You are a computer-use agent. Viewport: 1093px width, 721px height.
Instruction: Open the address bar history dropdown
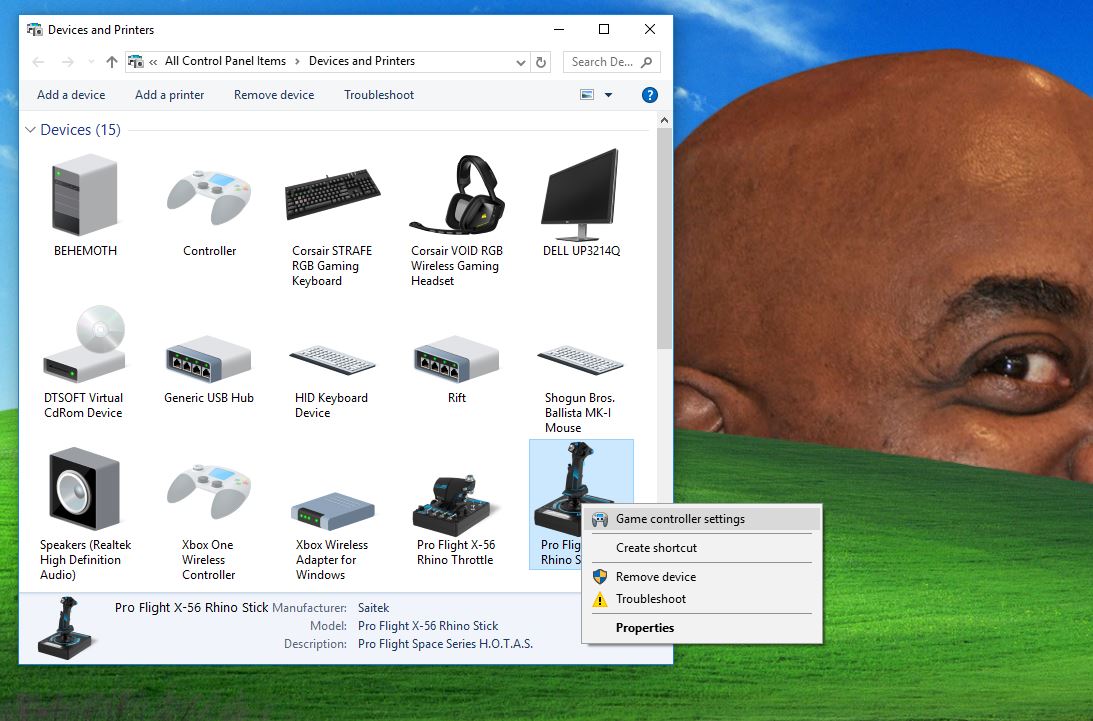[x=521, y=62]
